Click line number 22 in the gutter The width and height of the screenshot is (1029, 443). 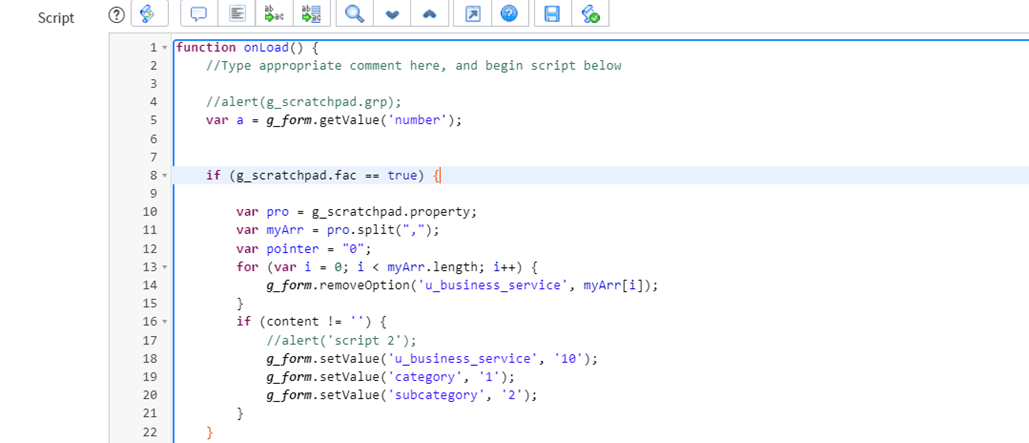[150, 432]
